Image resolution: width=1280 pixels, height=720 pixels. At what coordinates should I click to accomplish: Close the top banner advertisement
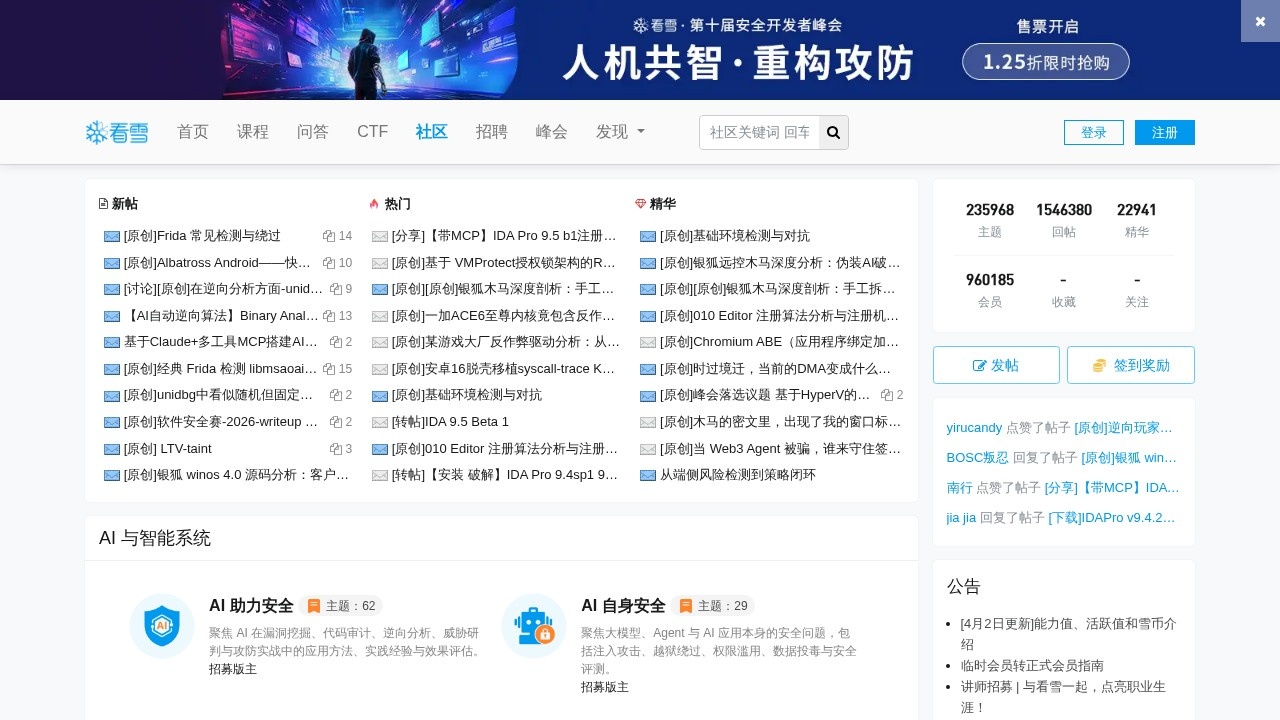pos(1260,21)
